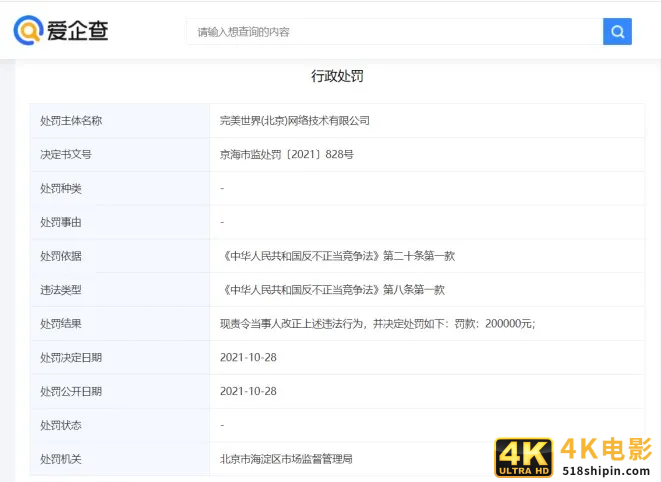
Task: Select the 第二十条第一款 legal basis text
Action: pyautogui.click(x=419, y=256)
